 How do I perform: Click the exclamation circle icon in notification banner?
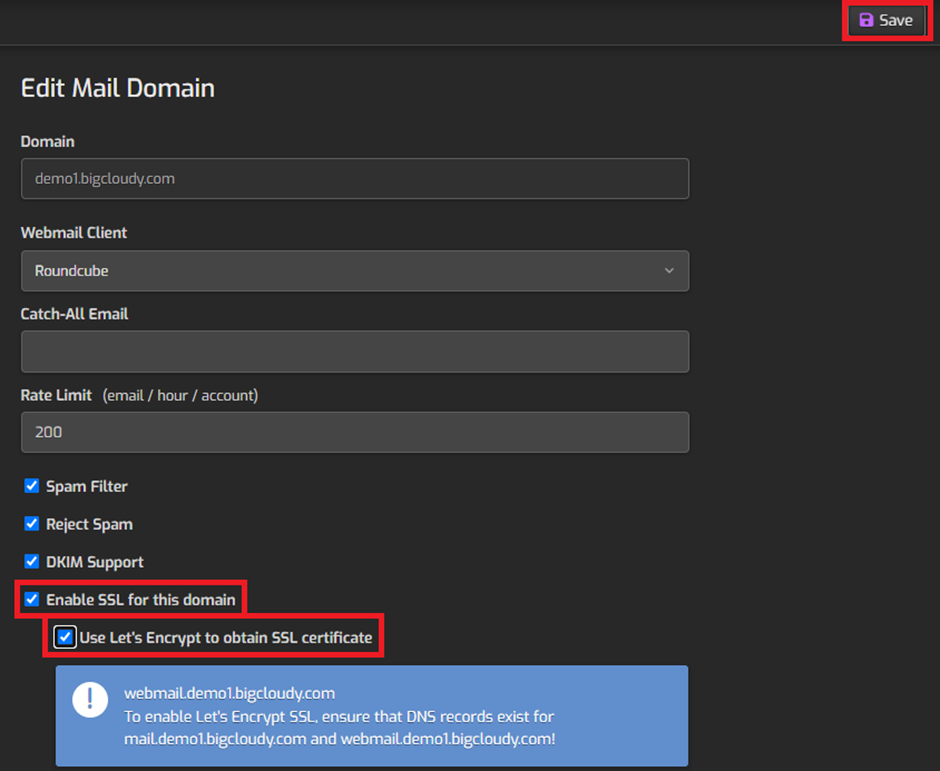coord(90,700)
